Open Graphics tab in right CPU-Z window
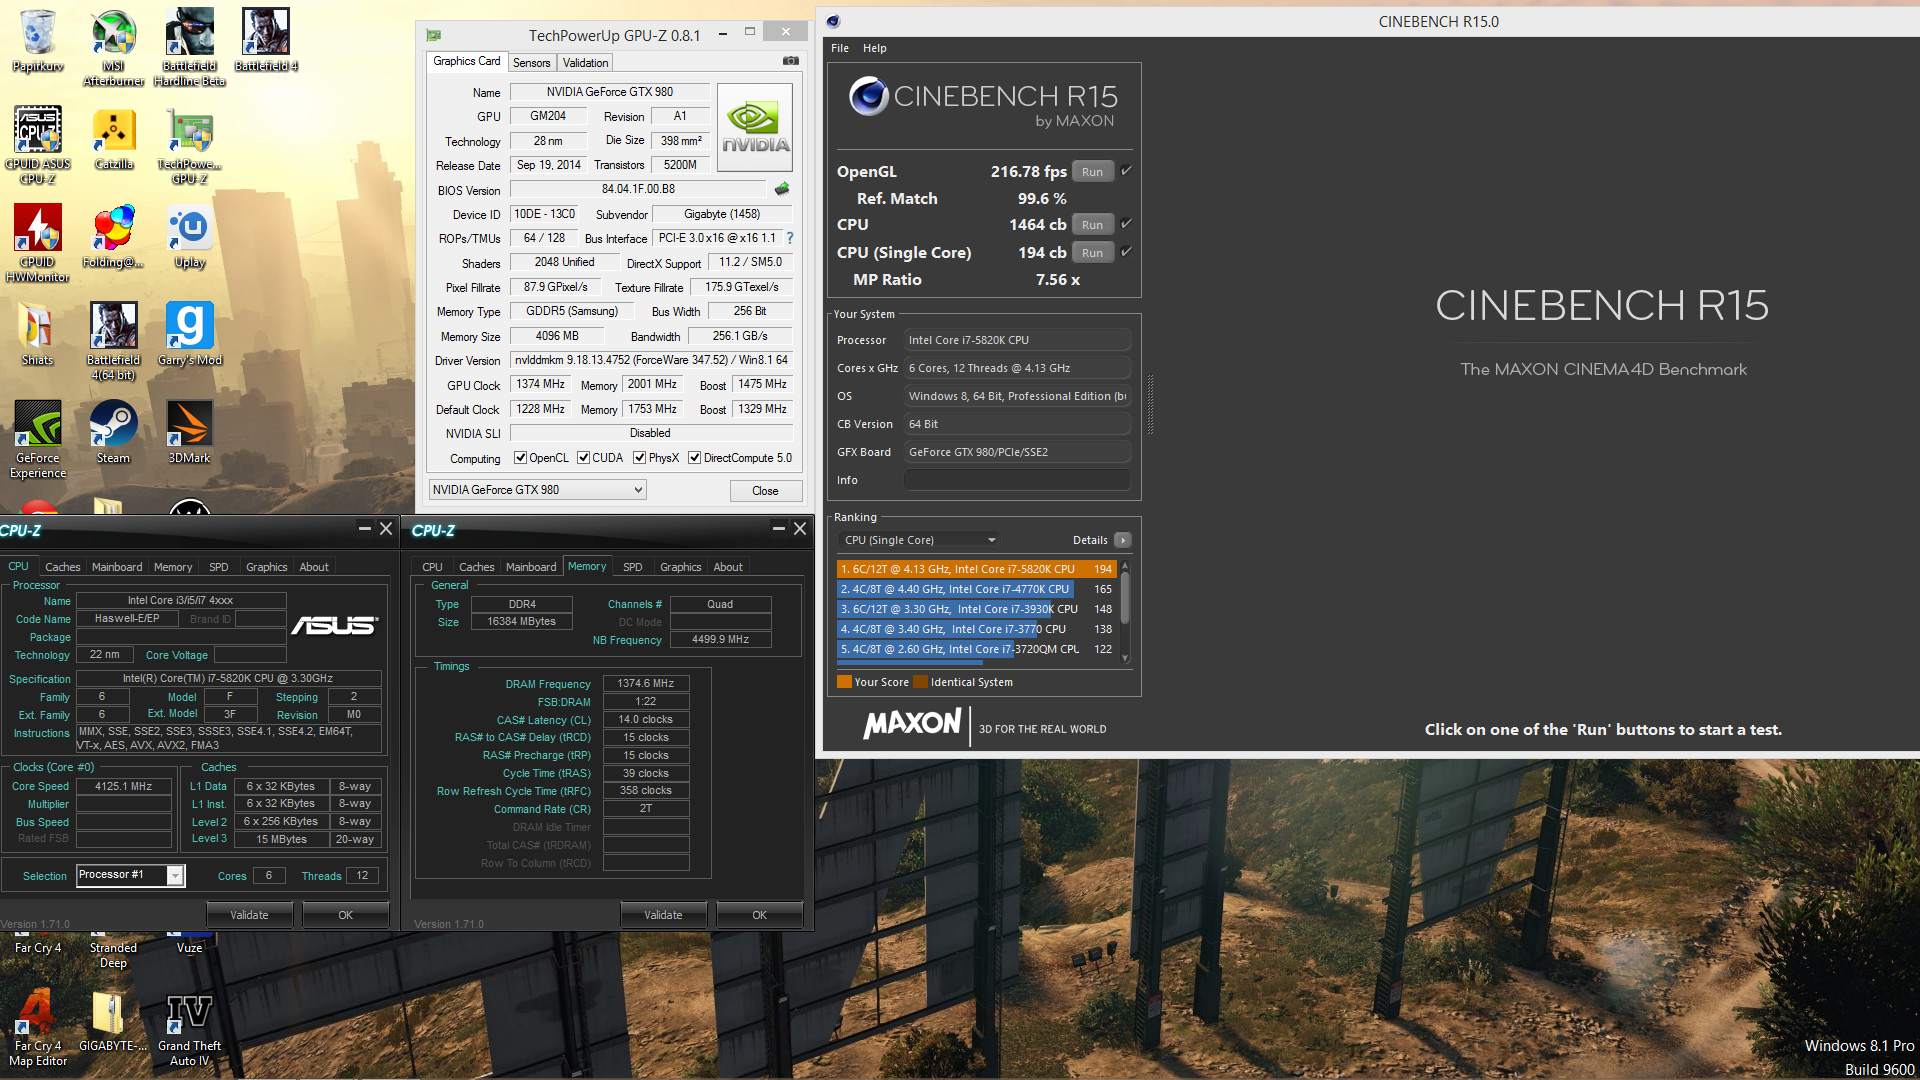Image resolution: width=1920 pixels, height=1080 pixels. (681, 567)
